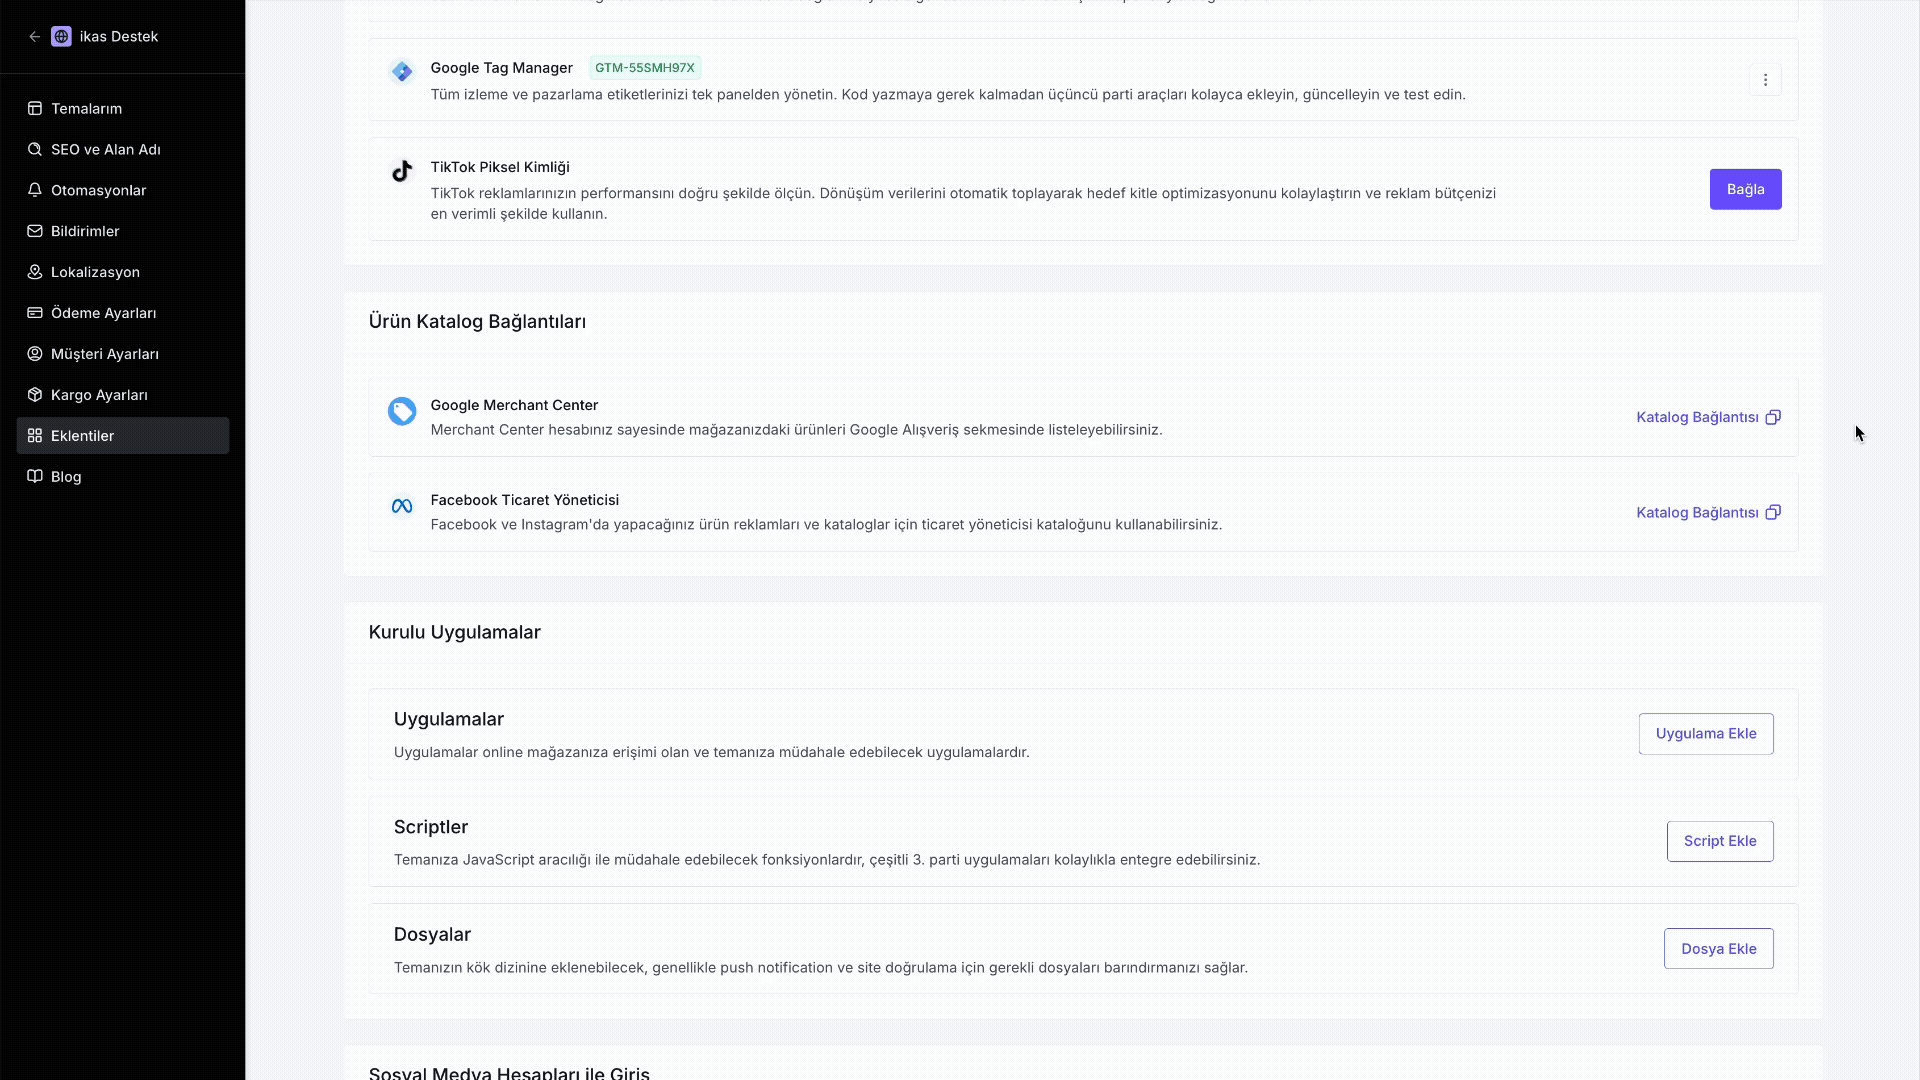Select Otomasyonlar from the sidebar
The height and width of the screenshot is (1080, 1920).
pyautogui.click(x=98, y=190)
